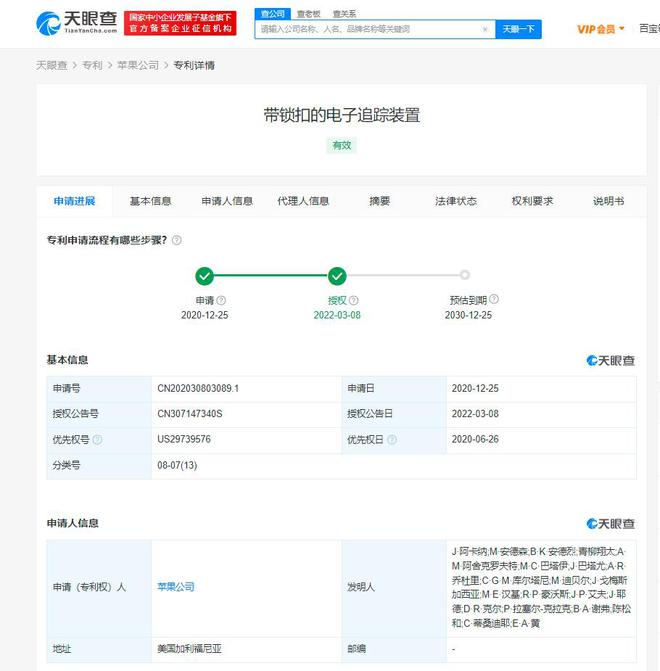This screenshot has width=660, height=671.
Task: Switch to the 说明书 tab
Action: point(609,201)
